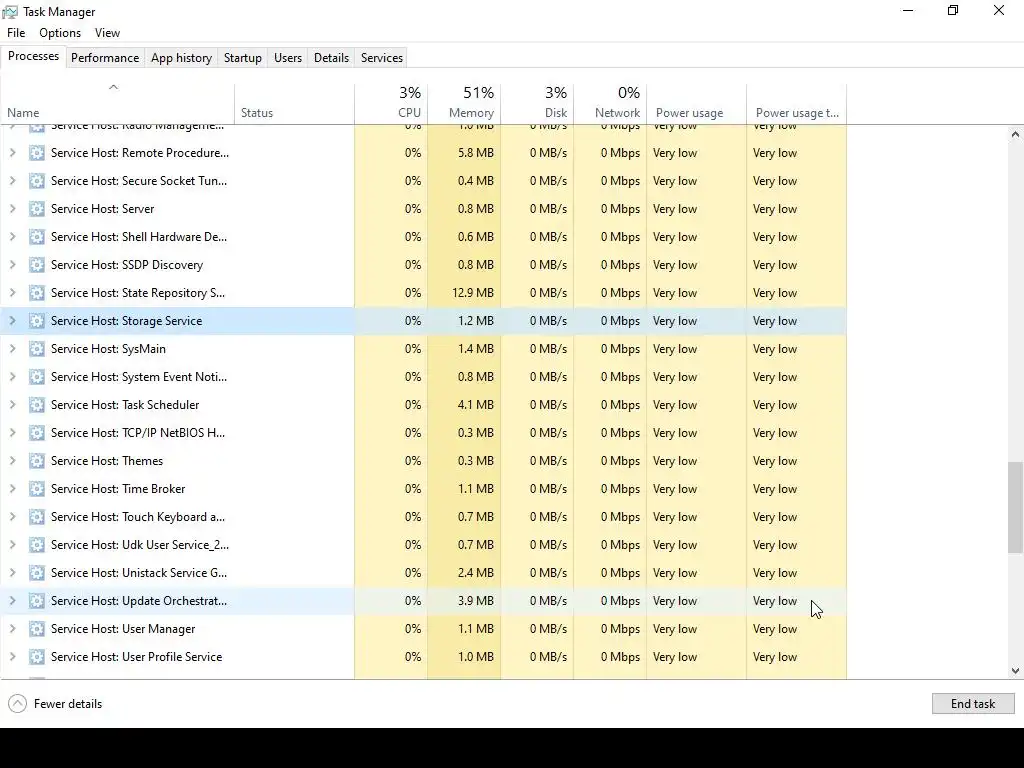This screenshot has height=768, width=1024.
Task: Click gear icon beside Service Host: SSDP Discovery
Action: tap(37, 265)
